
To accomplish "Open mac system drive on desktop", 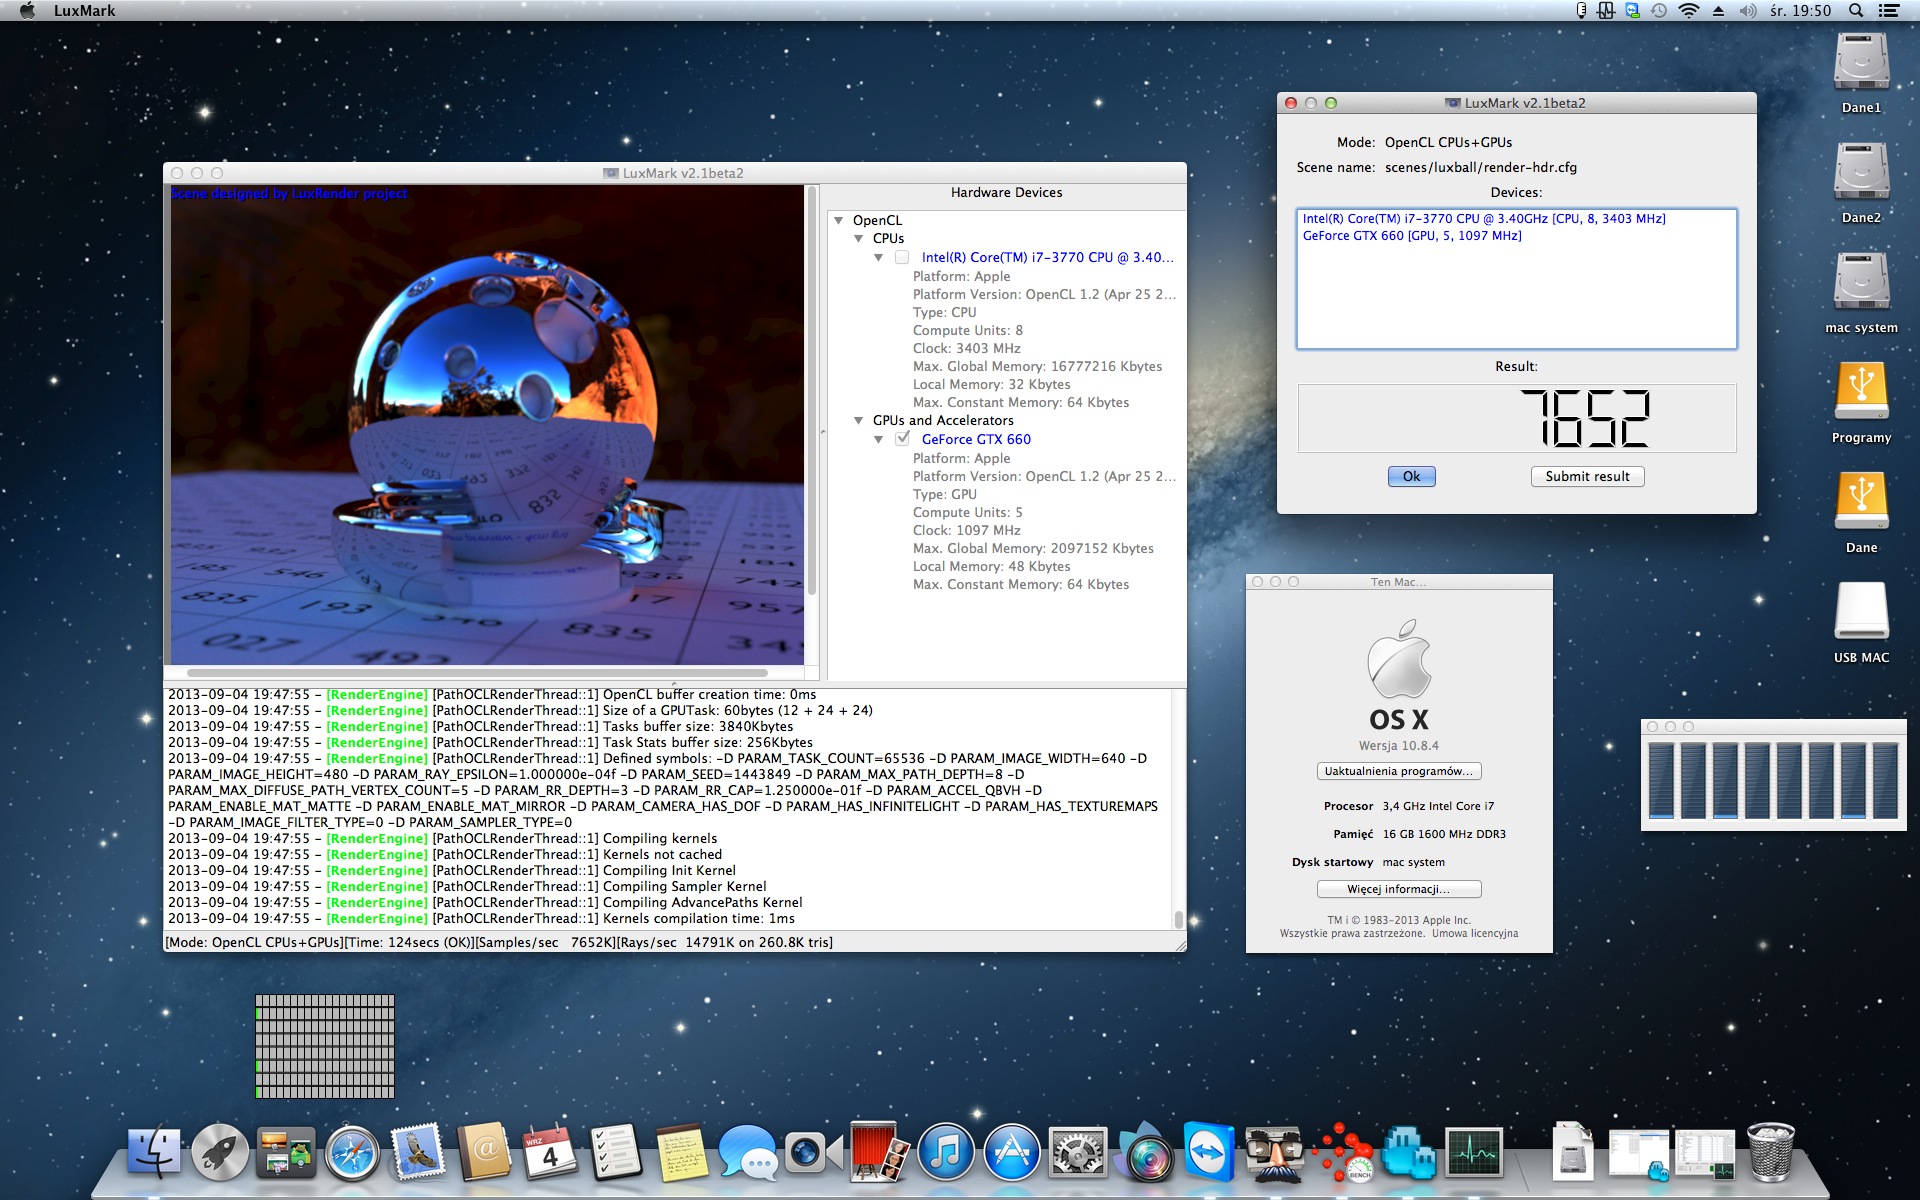I will point(1861,283).
